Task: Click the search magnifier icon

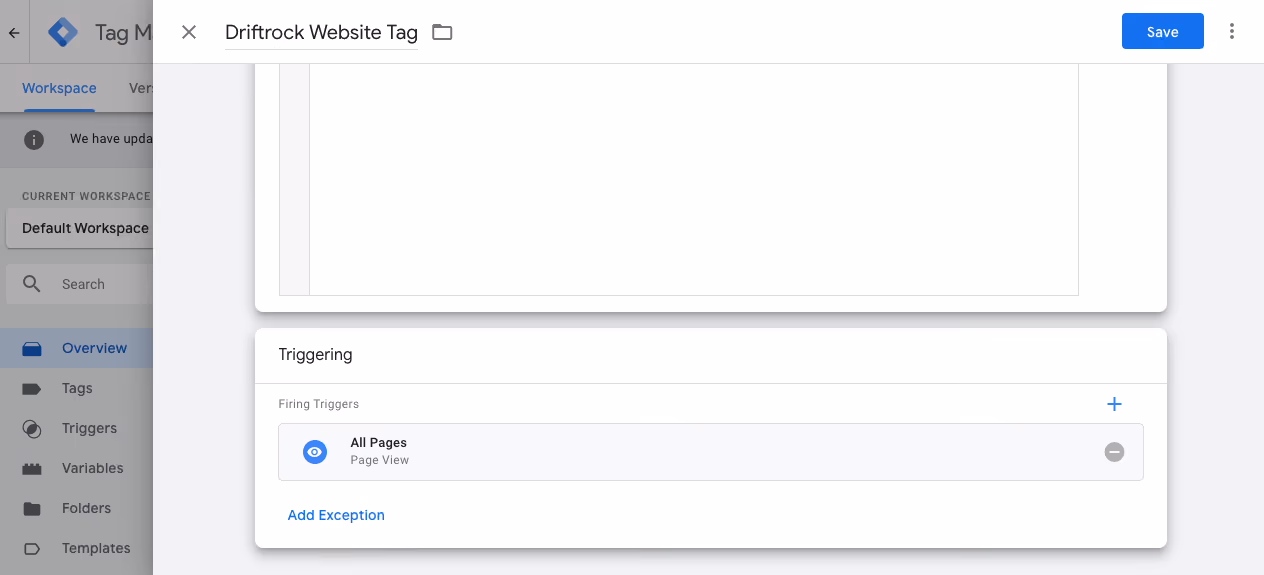Action: pos(32,284)
